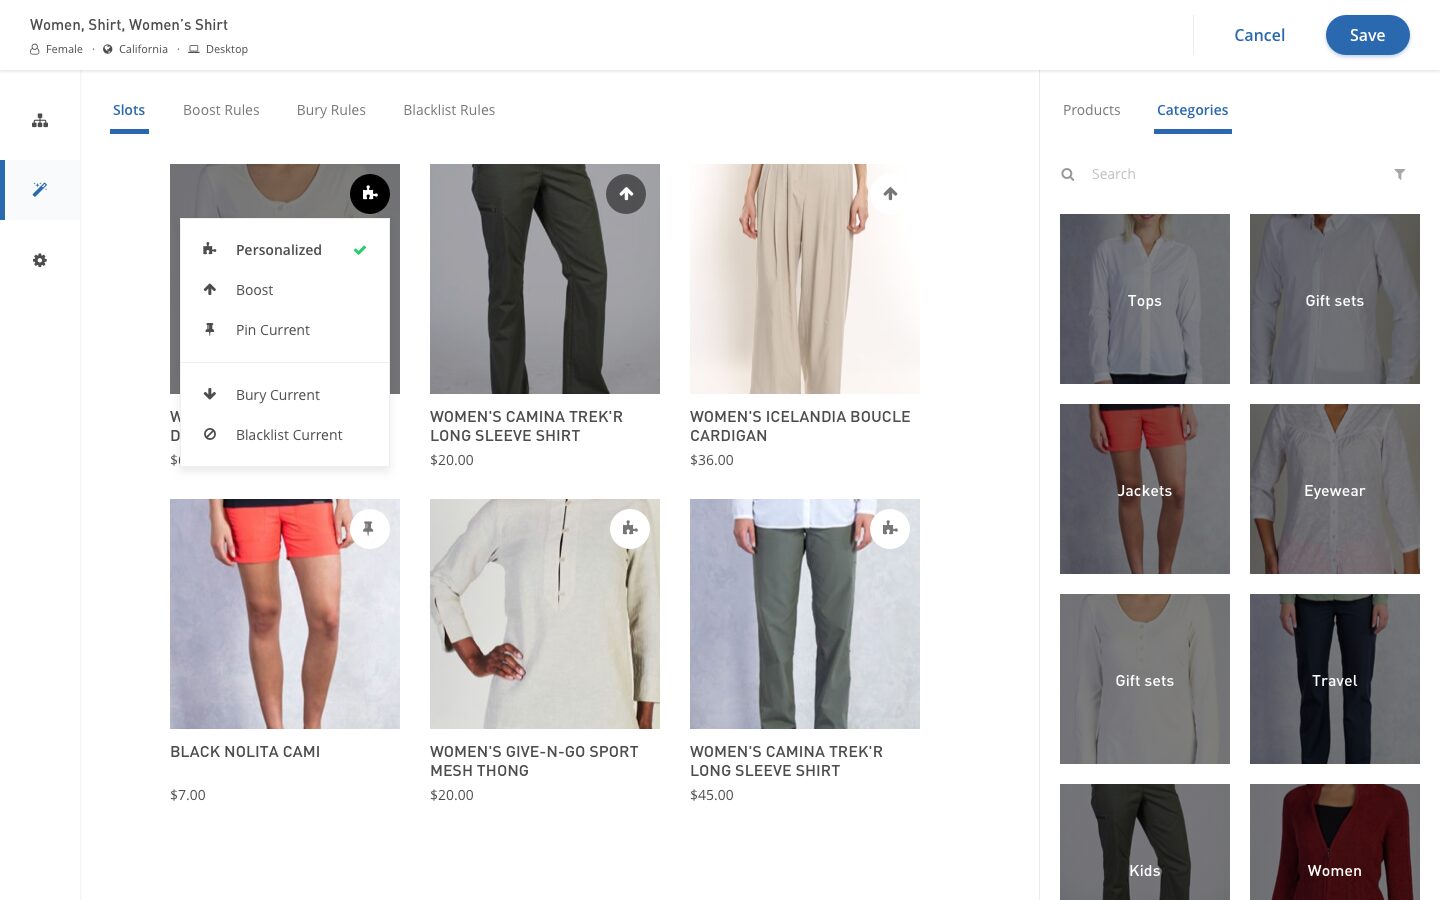The image size is (1440, 900).
Task: Select the magic wand sidebar icon
Action: [40, 190]
